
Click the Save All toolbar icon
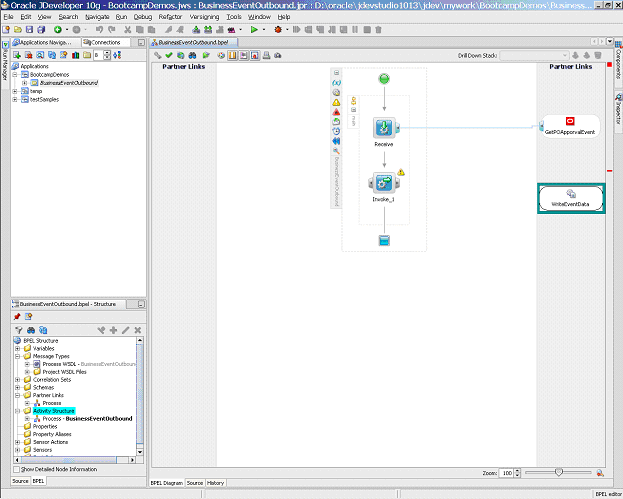click(41, 29)
